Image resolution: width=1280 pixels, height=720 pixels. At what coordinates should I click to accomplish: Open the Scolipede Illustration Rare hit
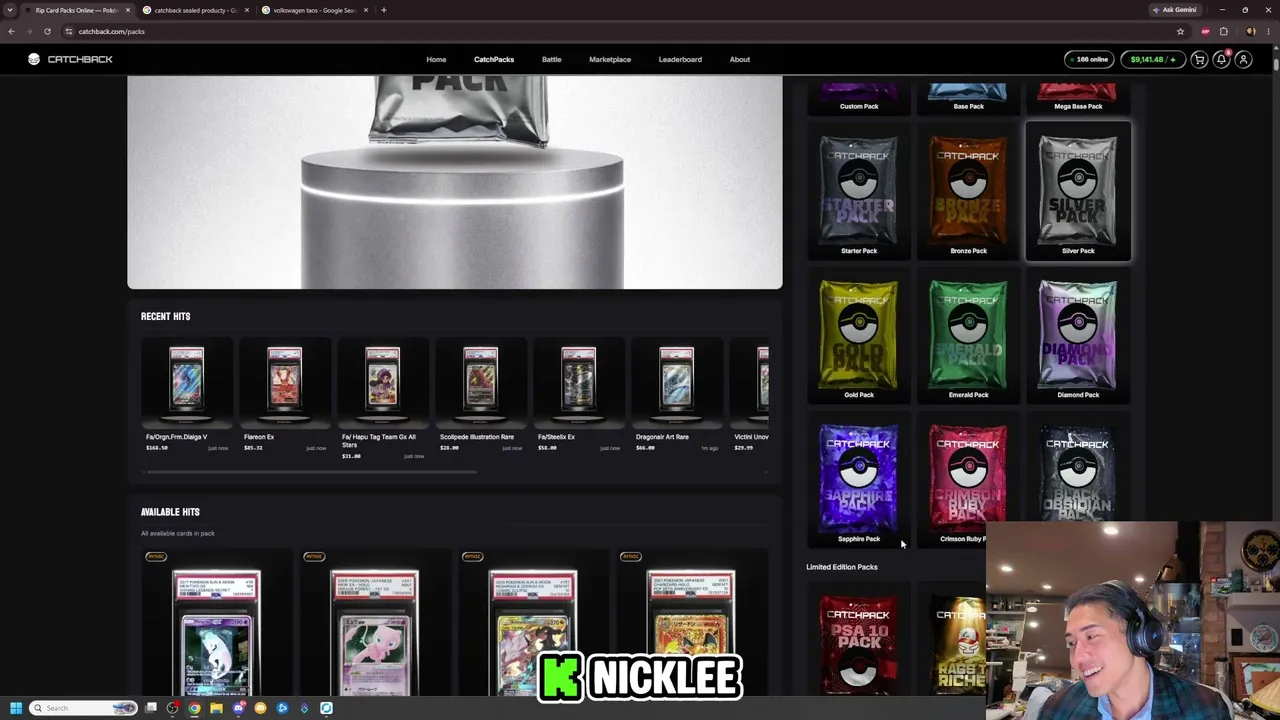coord(480,397)
